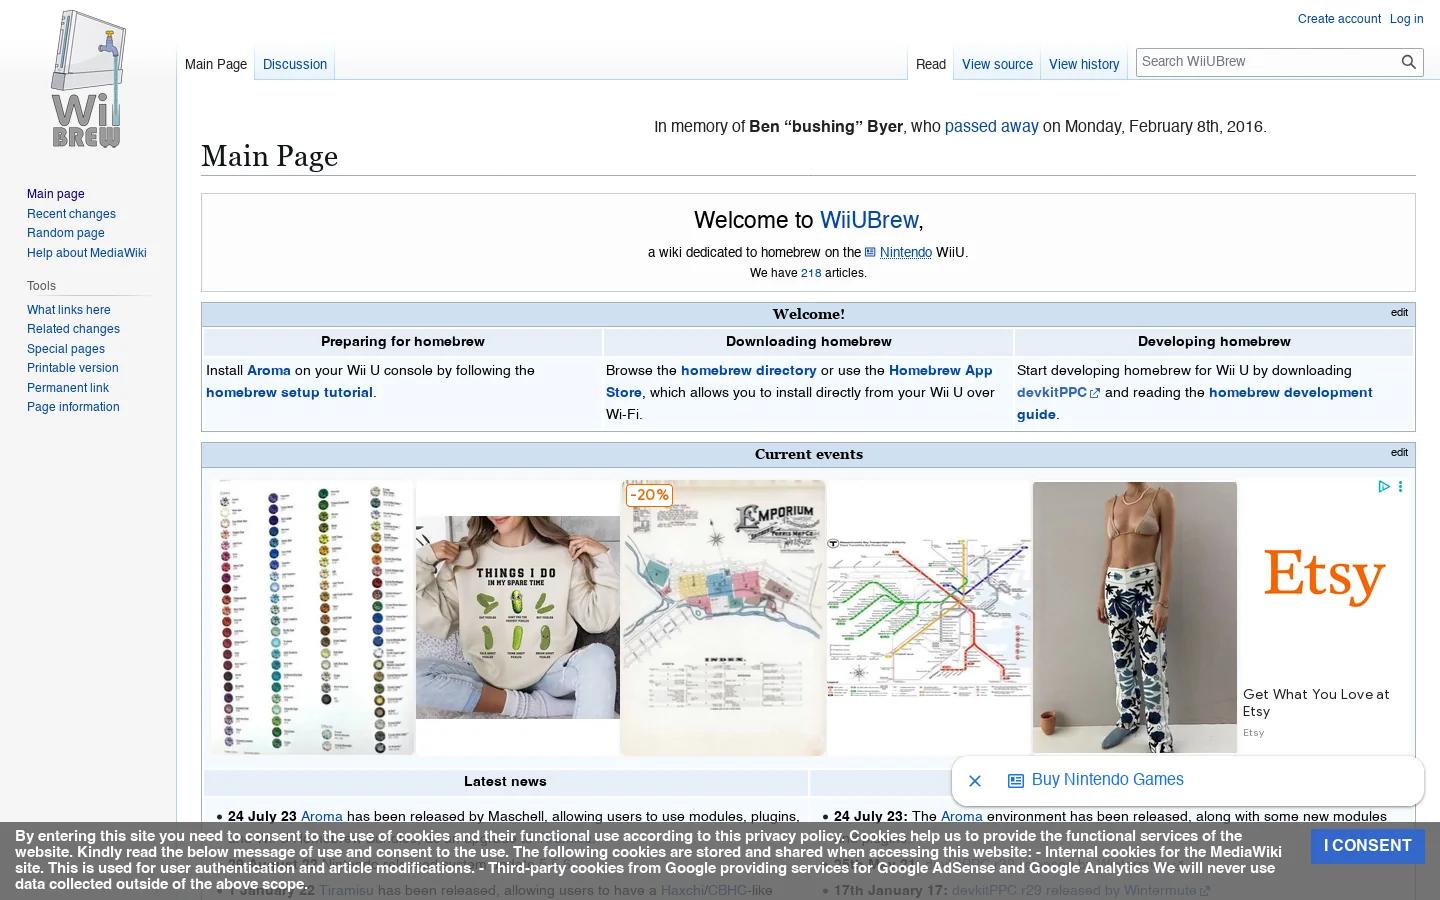Screen dimensions: 1440x900
Task: Click the news icon beside Buy Nintendo Games
Action: 1016,781
